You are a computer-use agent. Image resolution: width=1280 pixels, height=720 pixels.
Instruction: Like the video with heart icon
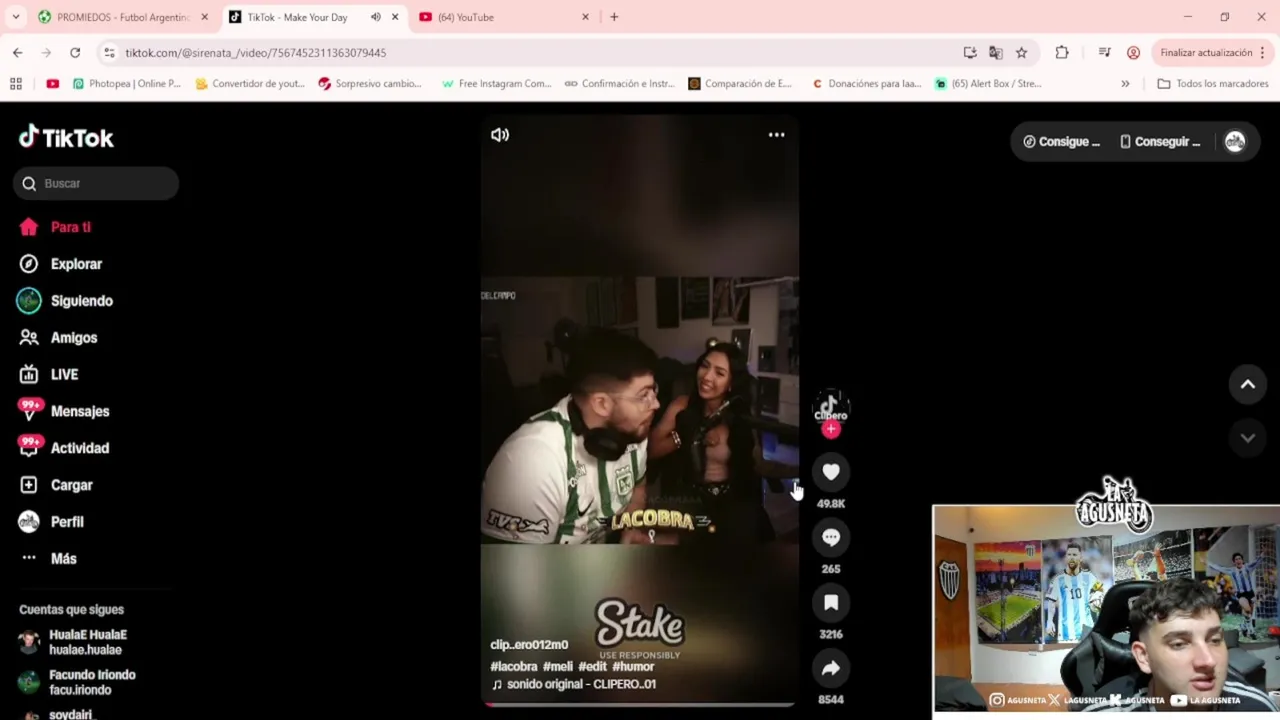[x=831, y=472]
